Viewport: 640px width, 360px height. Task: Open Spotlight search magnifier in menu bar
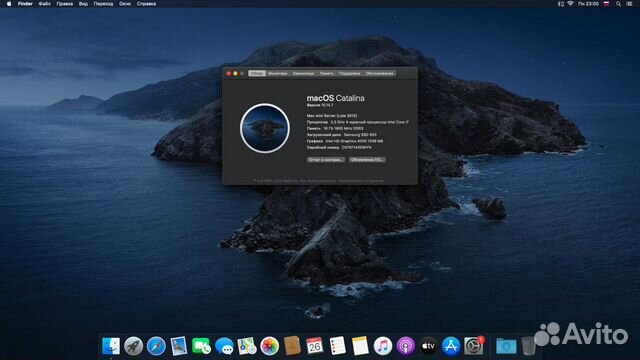(x=618, y=4)
